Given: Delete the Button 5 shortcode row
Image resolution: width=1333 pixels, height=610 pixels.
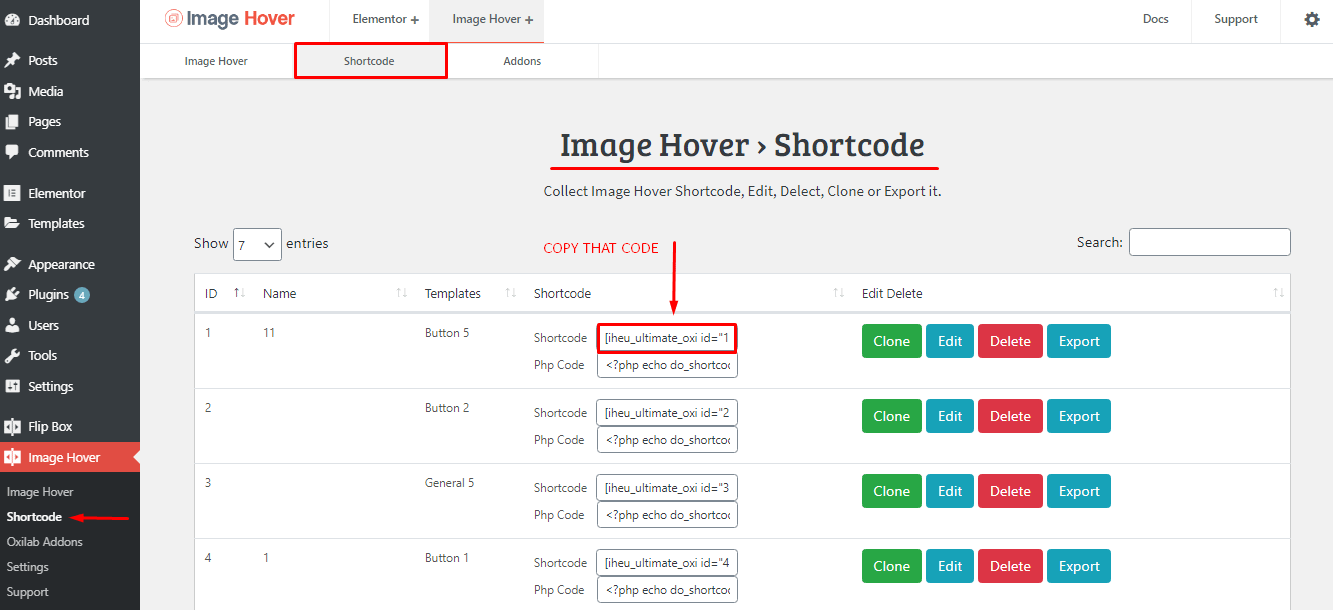Looking at the screenshot, I should [x=1010, y=341].
